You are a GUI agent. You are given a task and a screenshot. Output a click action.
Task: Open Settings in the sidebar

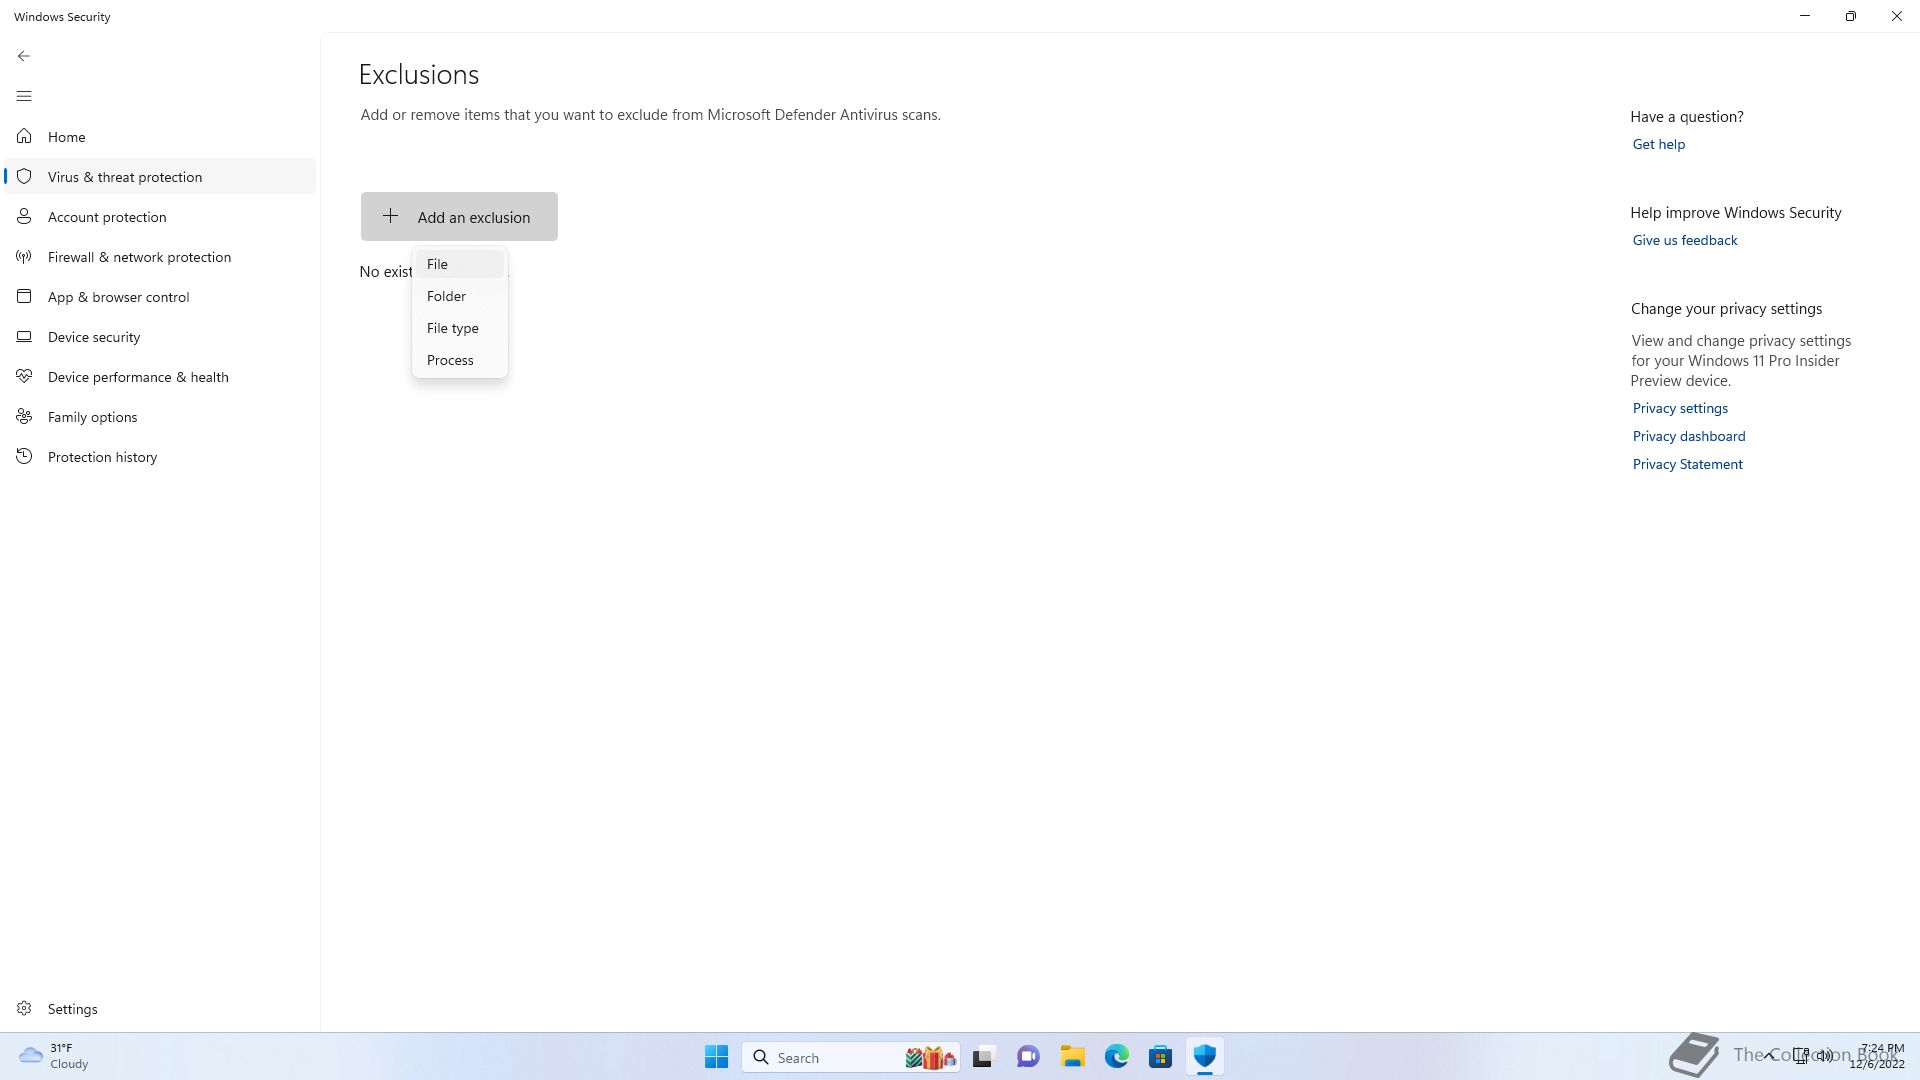[160, 1009]
